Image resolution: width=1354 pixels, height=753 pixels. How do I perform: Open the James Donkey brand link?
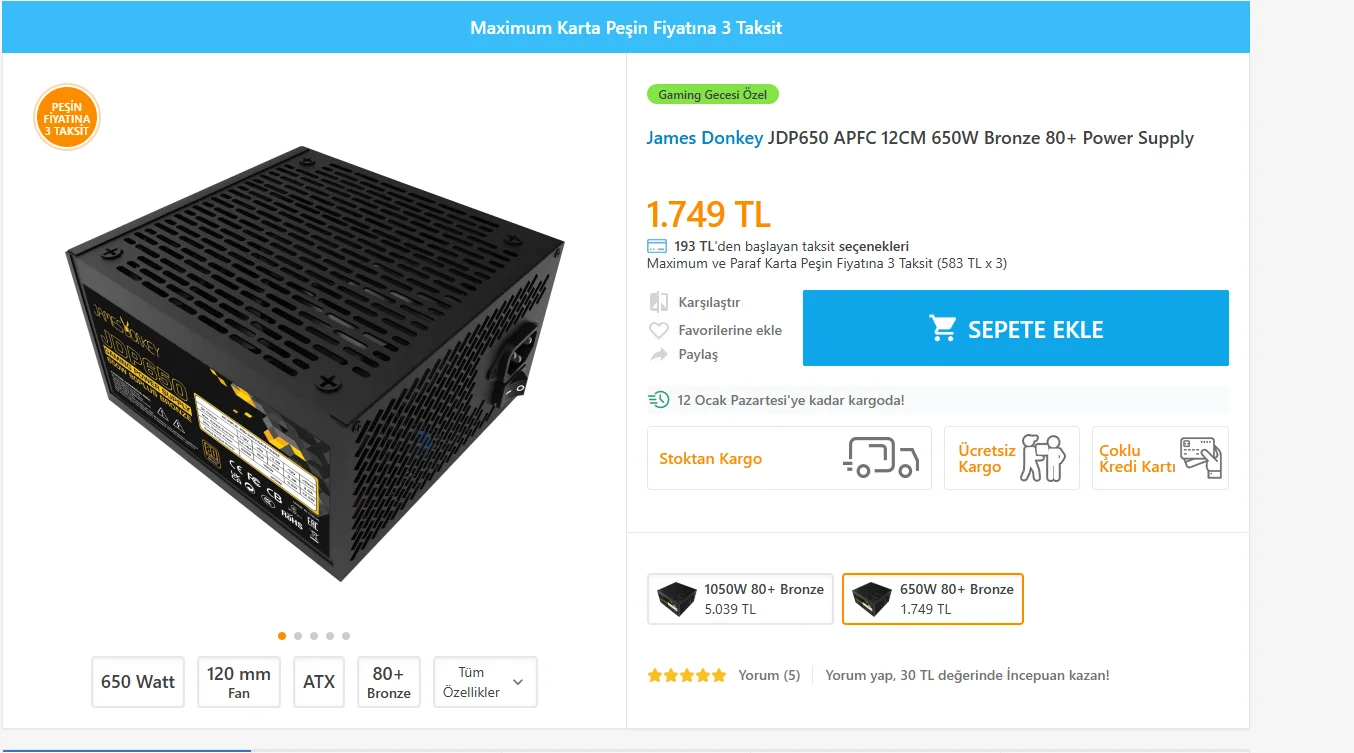(704, 138)
